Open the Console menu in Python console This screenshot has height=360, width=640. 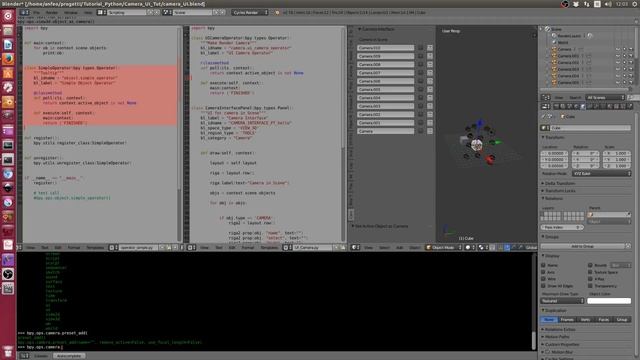pyautogui.click(x=41, y=356)
